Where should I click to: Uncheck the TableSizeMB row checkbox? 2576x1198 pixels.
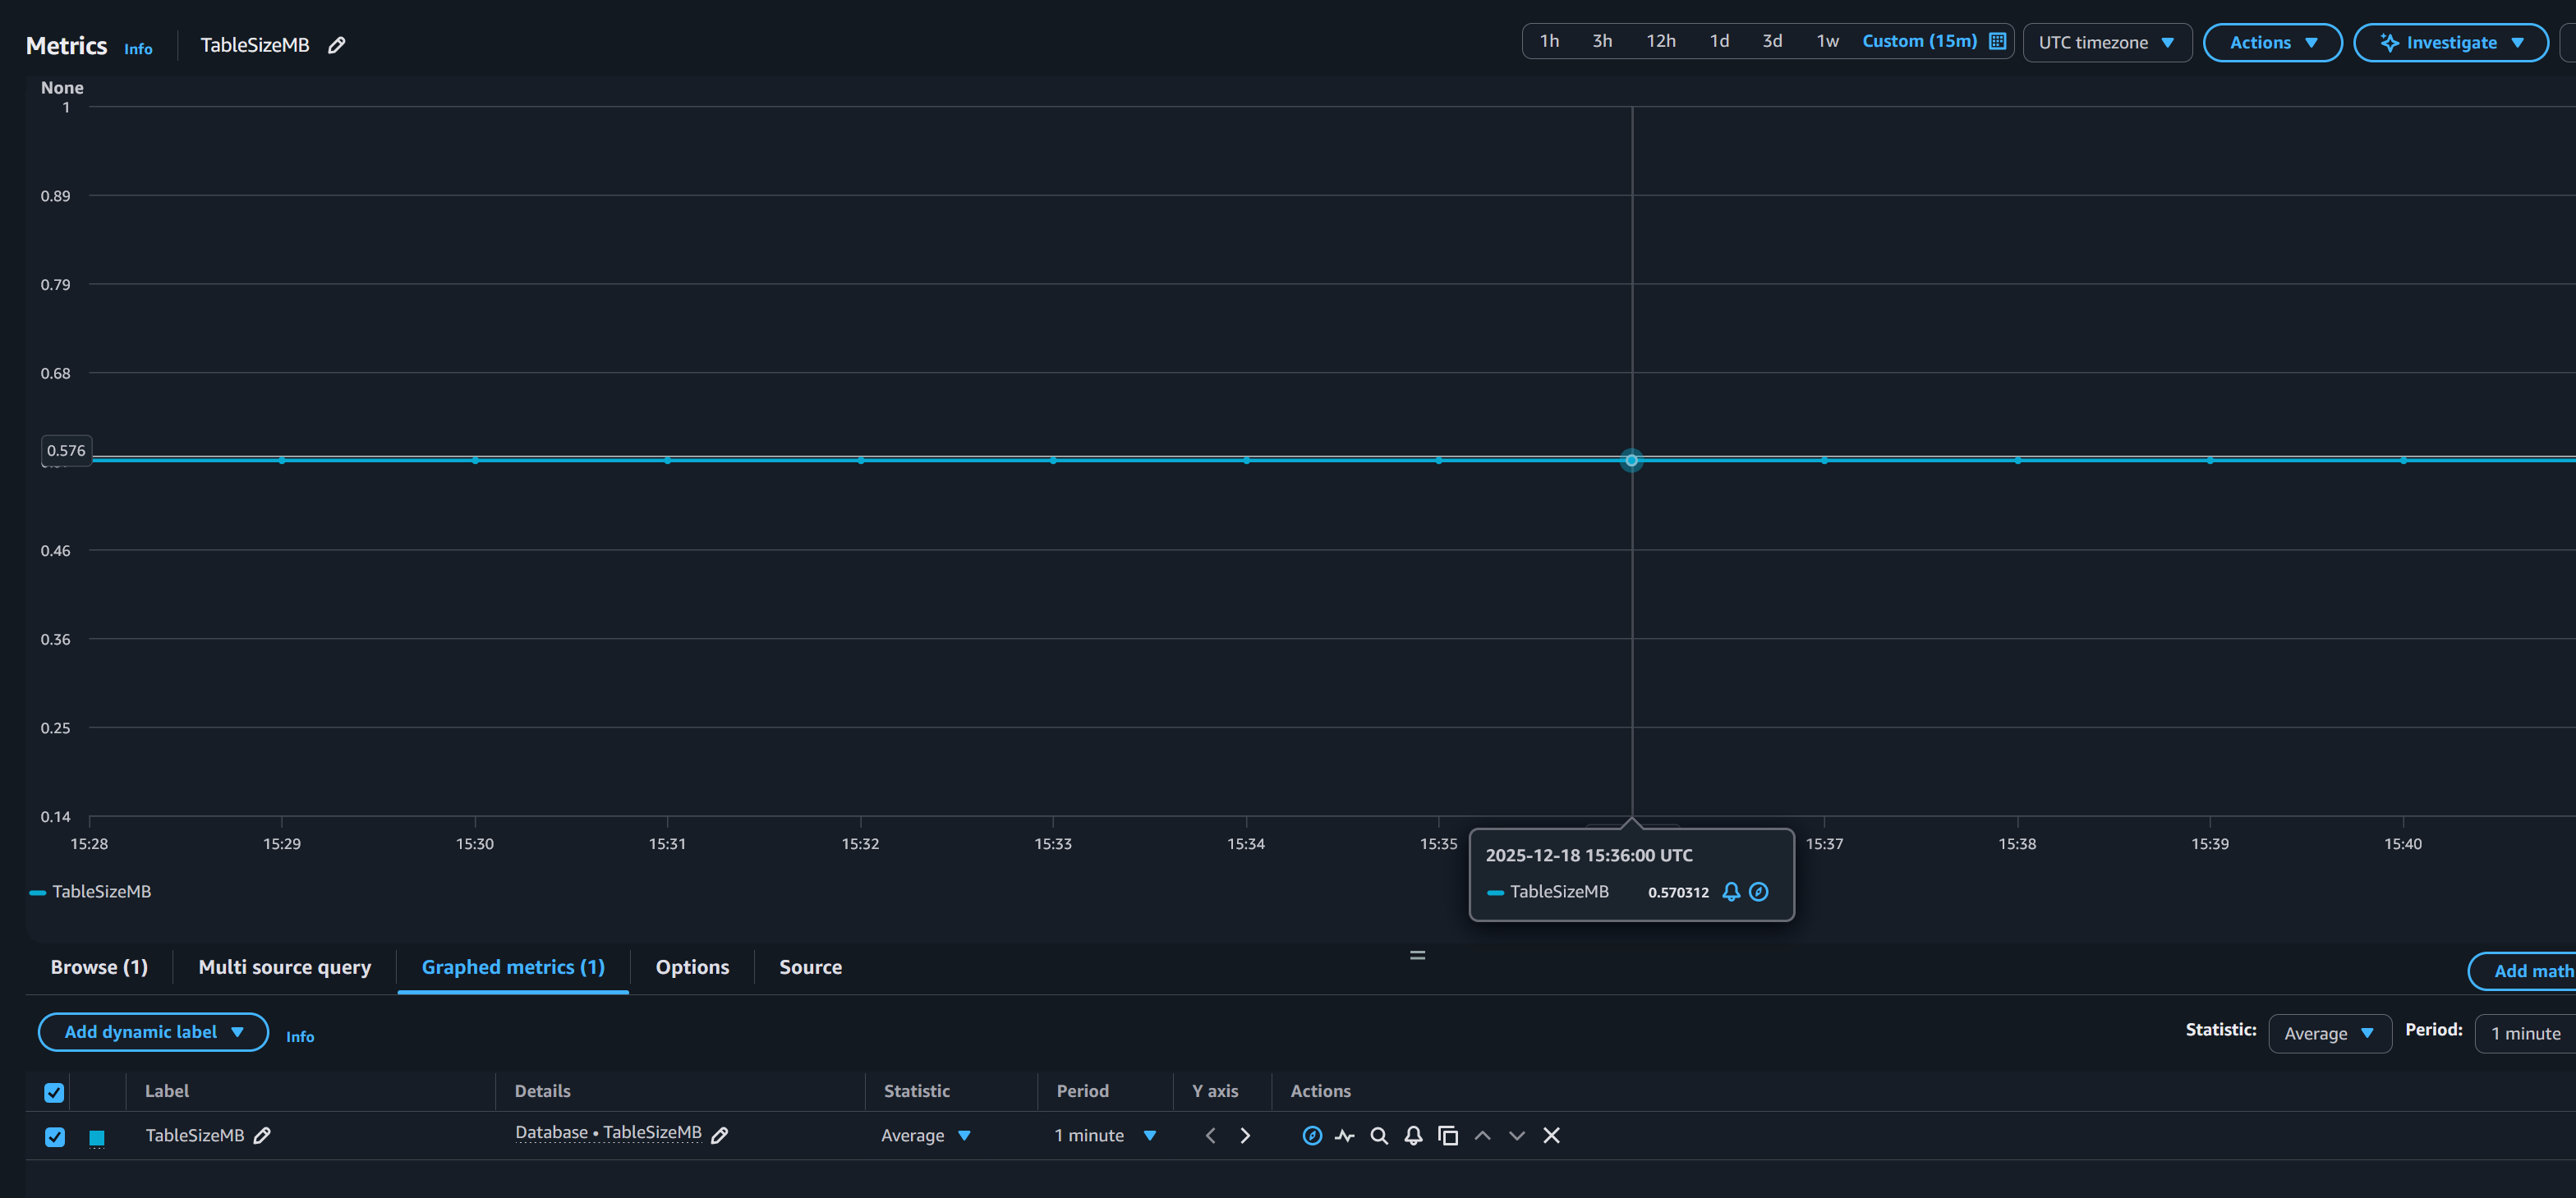55,1136
